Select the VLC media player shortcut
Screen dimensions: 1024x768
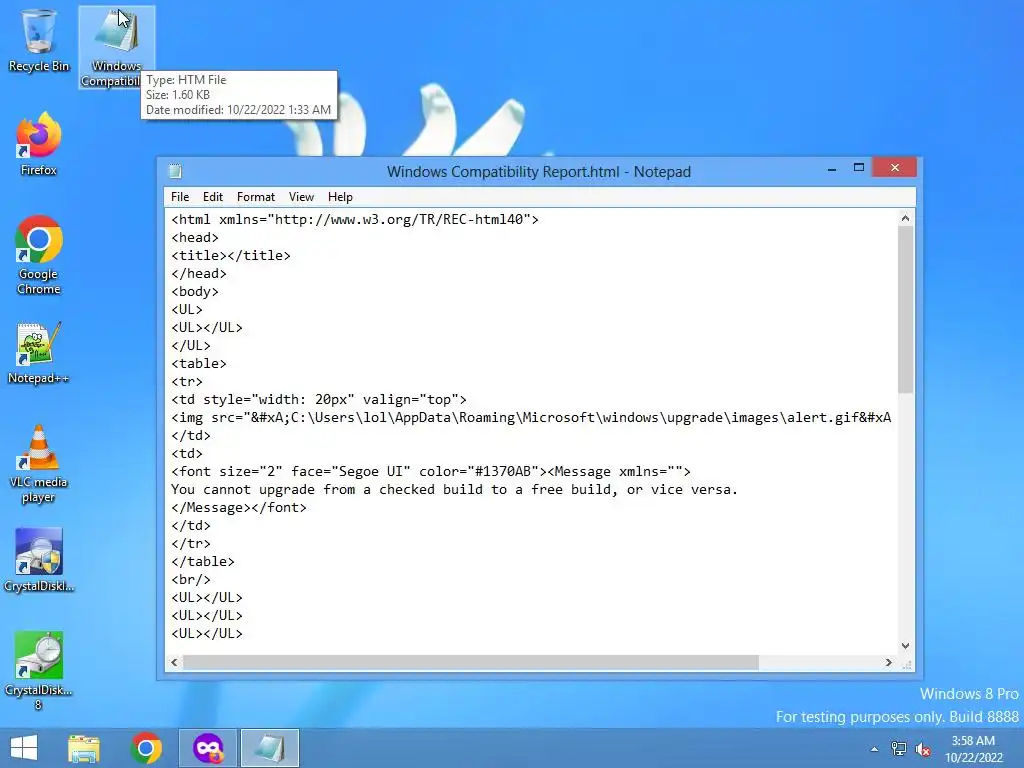(38, 464)
